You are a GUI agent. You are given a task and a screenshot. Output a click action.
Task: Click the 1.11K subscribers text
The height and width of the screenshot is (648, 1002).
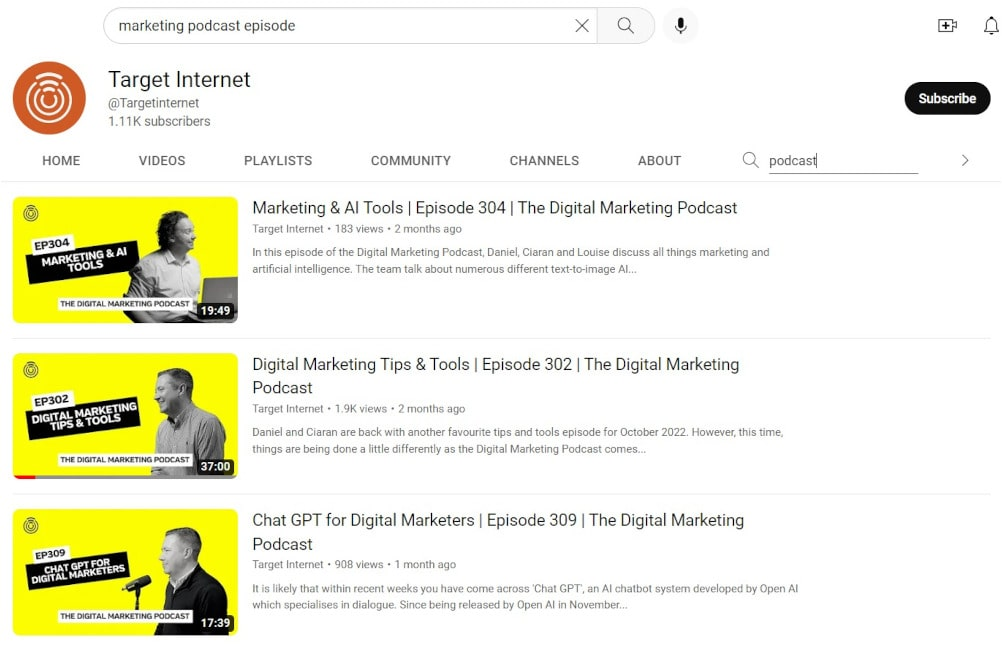[x=159, y=121]
